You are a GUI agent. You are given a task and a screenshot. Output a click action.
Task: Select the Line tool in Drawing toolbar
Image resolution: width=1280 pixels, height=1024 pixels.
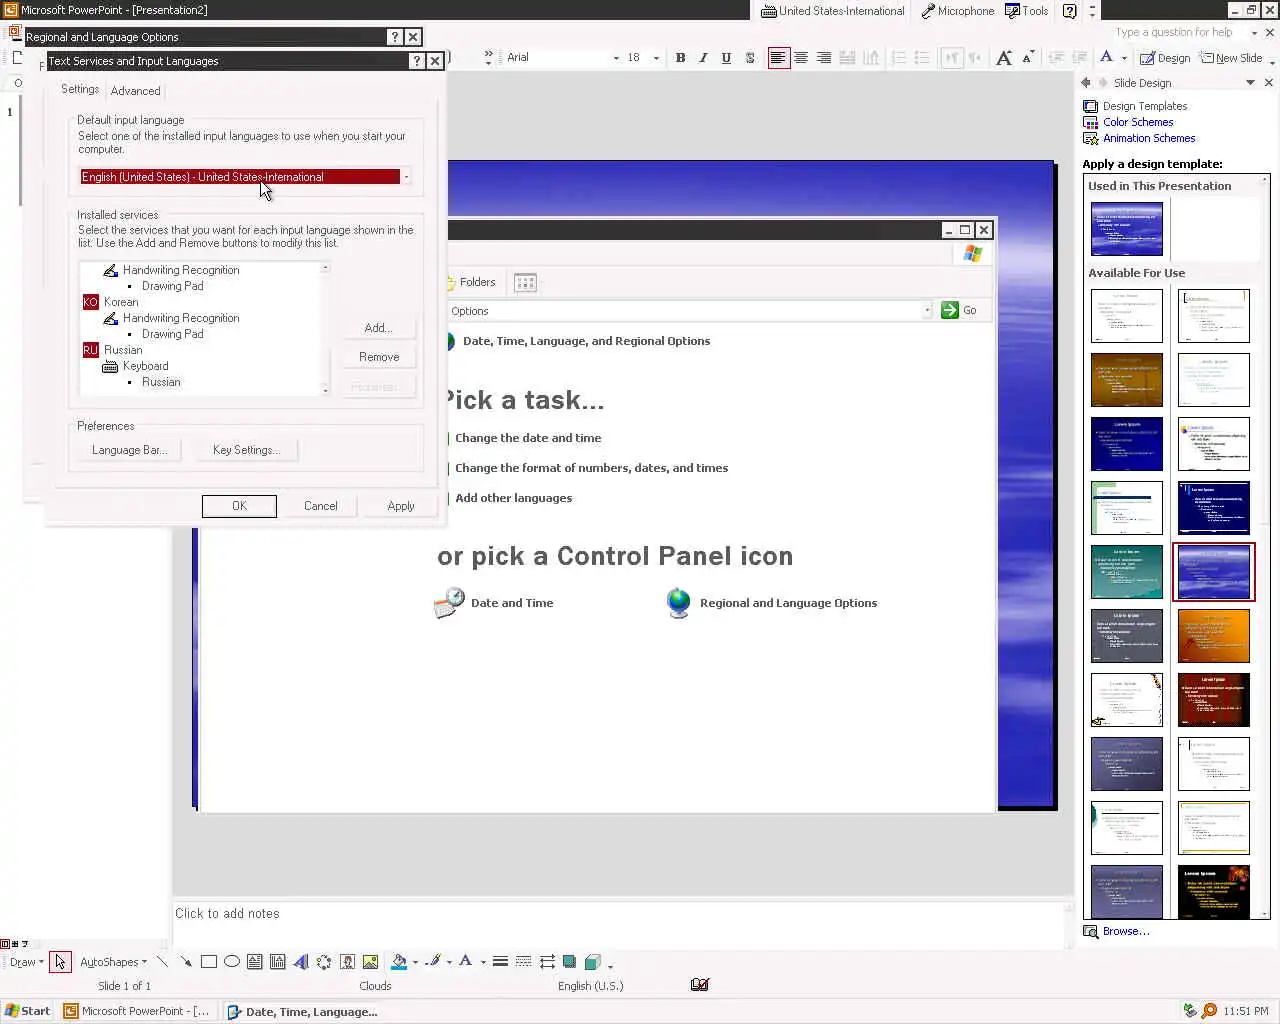coord(162,962)
